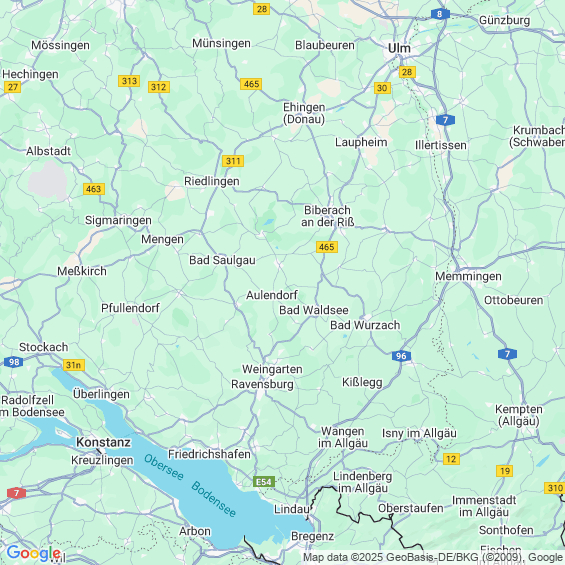This screenshot has height=565, width=565.
Task: Click the B463 road shield near Albstadt
Action: (94, 189)
